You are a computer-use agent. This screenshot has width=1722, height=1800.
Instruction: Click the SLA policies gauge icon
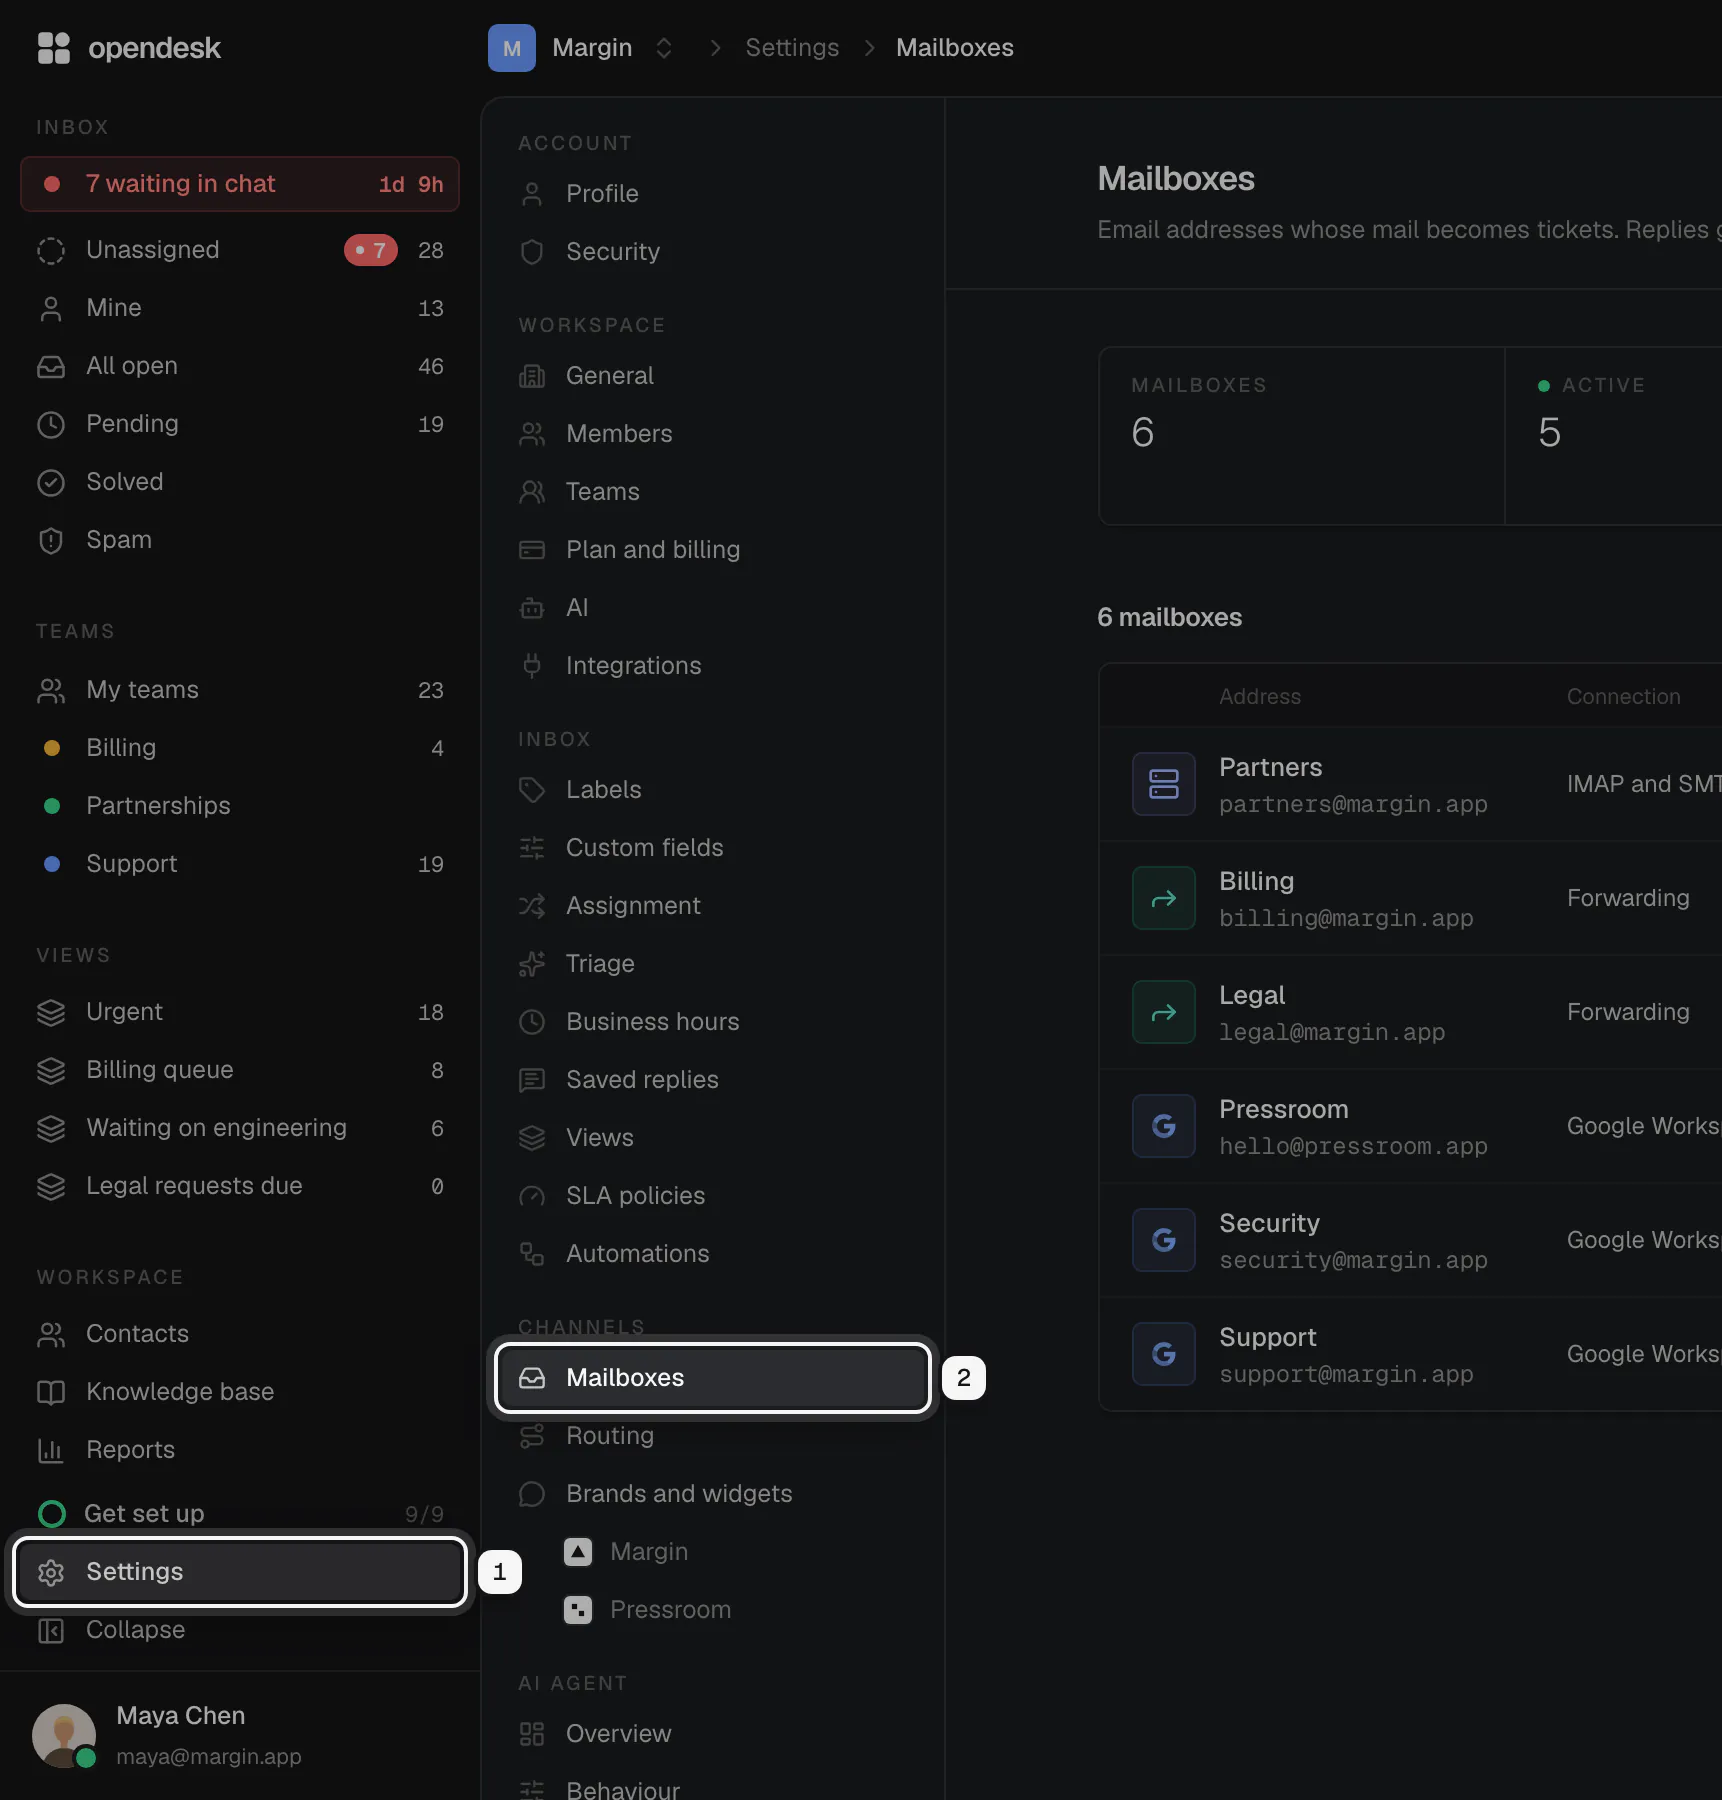(x=532, y=1196)
